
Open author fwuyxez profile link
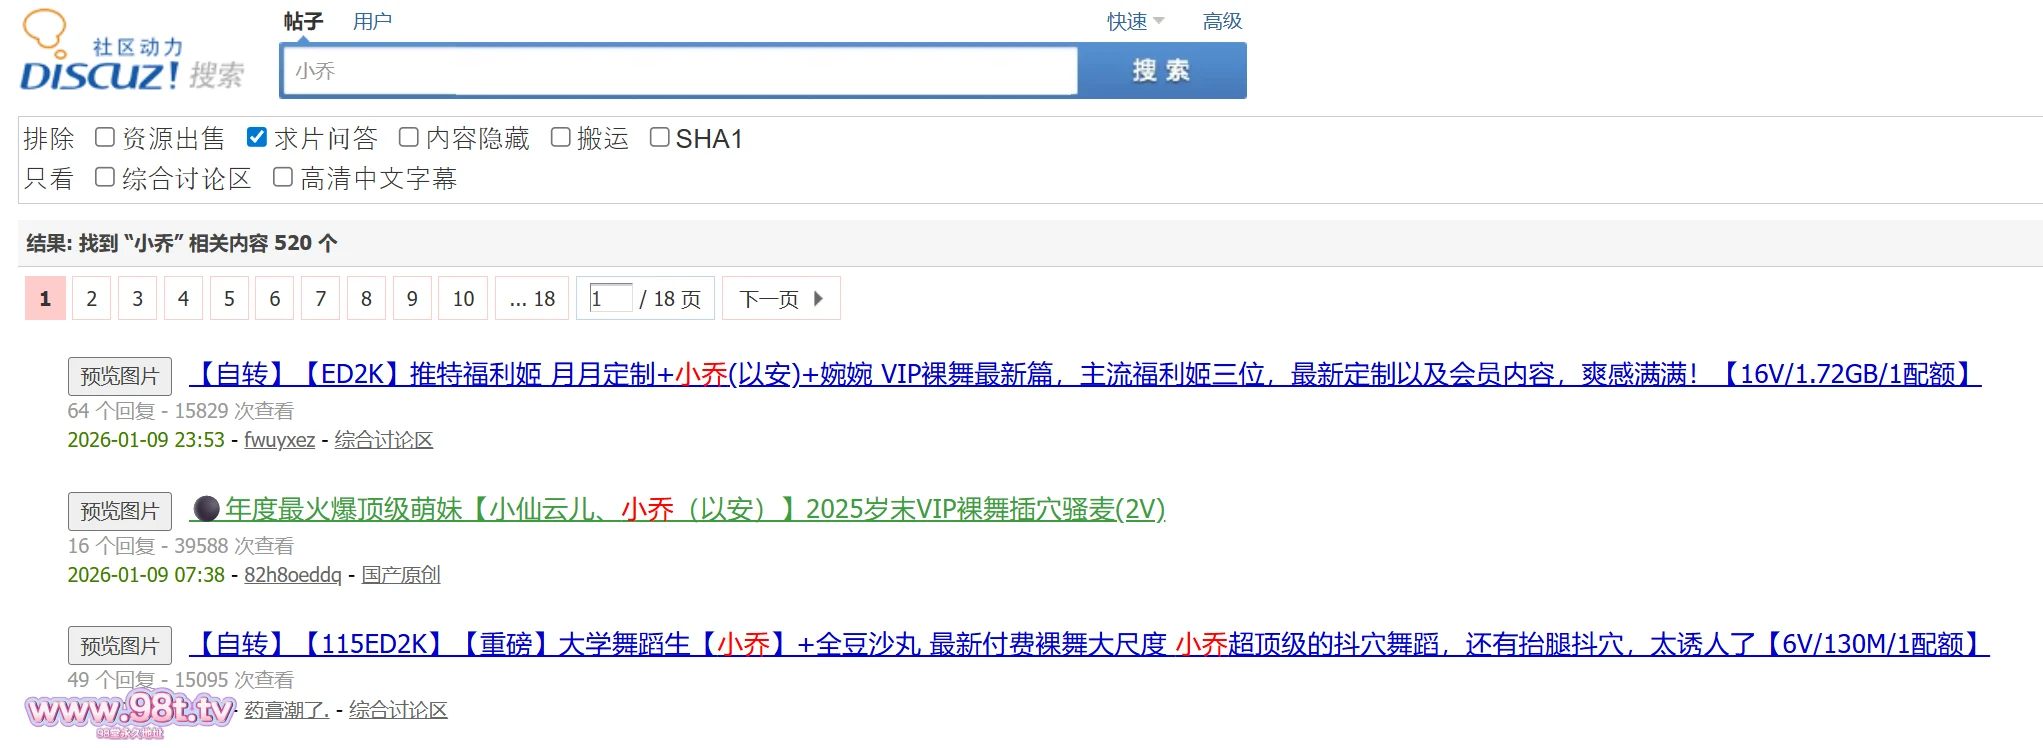click(x=279, y=440)
